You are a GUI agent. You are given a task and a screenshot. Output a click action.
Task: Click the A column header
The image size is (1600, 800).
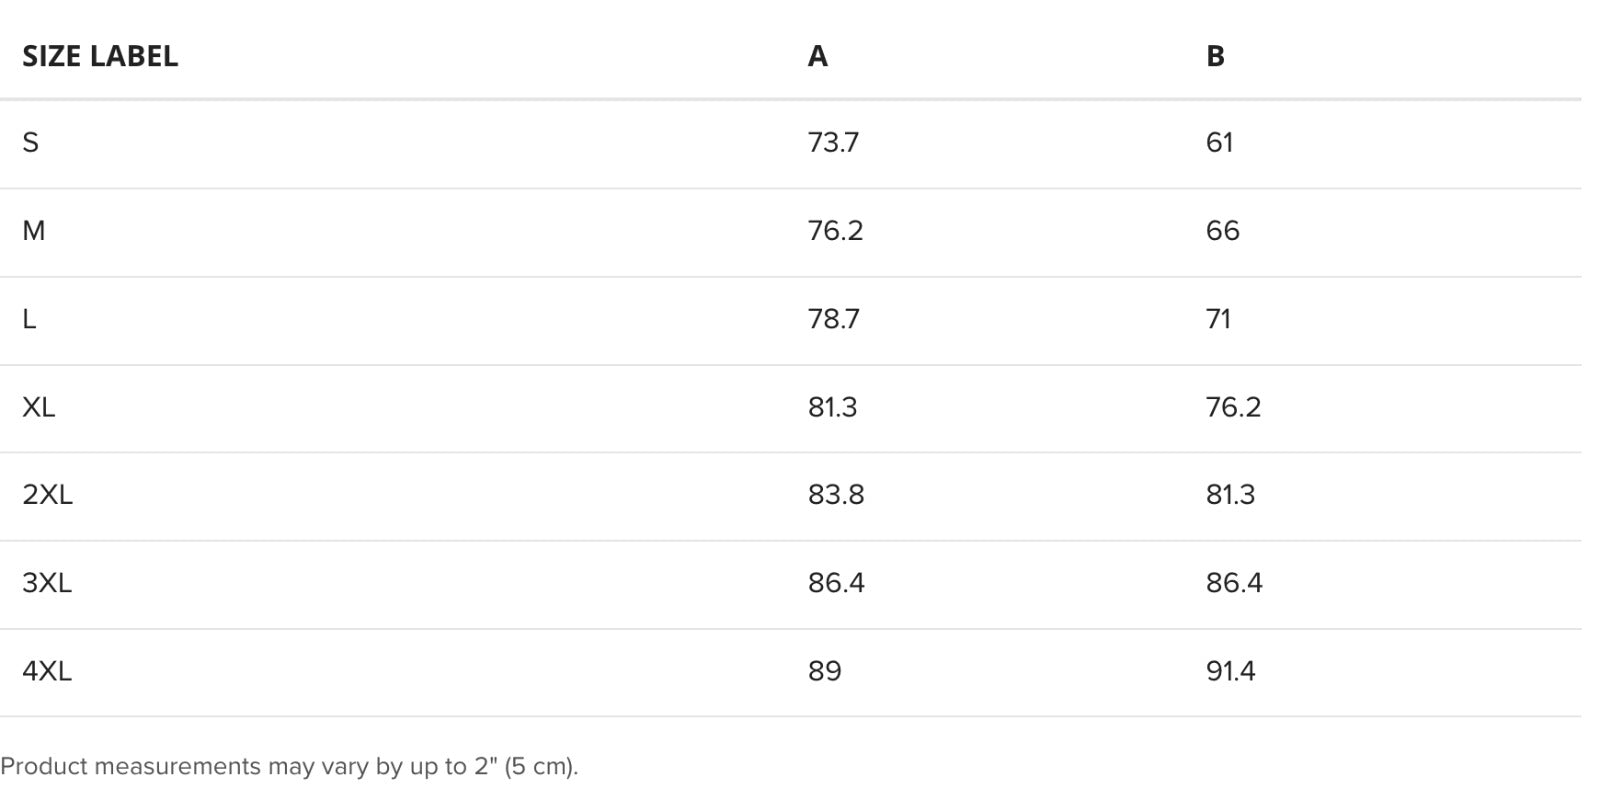point(817,56)
